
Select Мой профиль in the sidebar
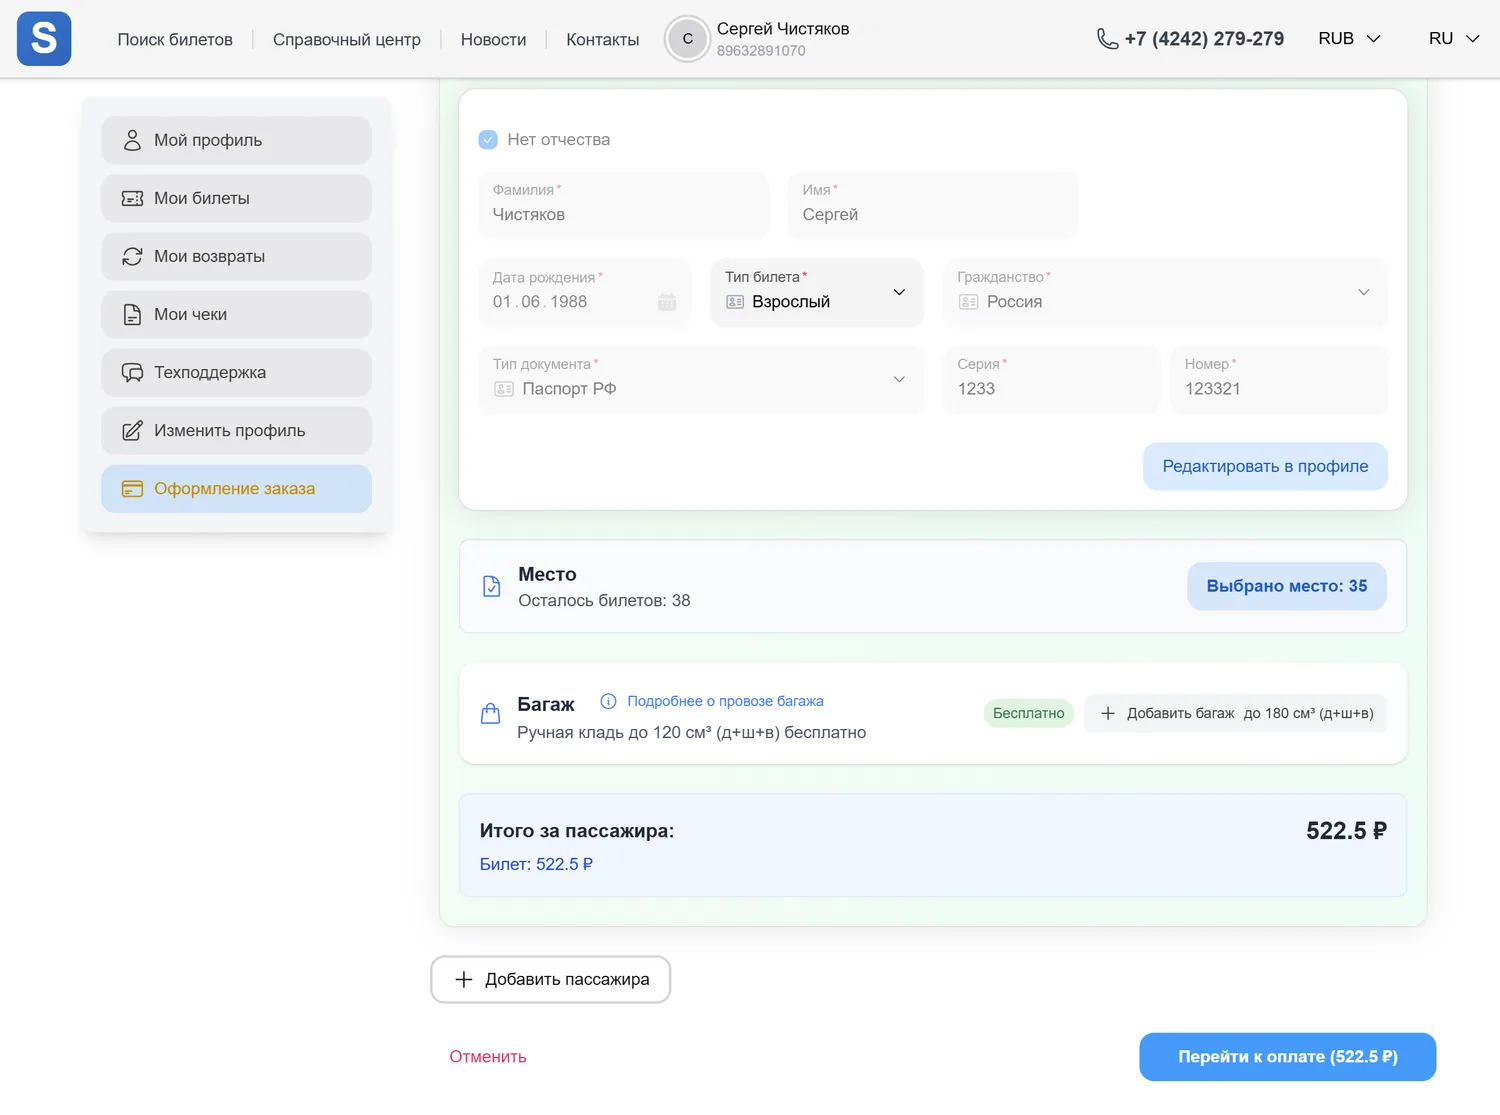[x=236, y=140]
